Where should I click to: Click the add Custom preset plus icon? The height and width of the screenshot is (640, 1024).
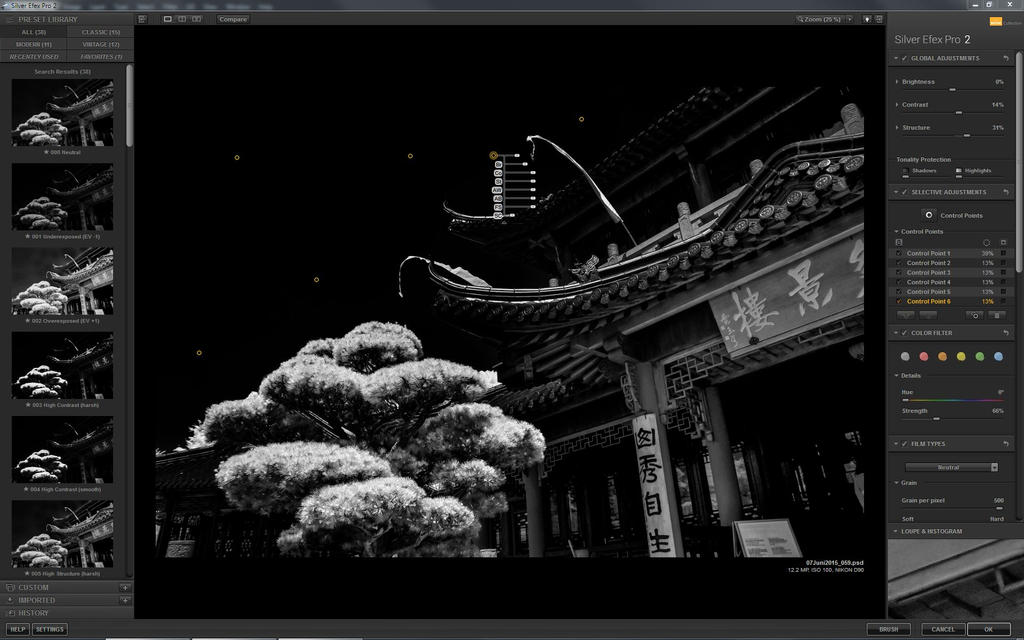click(125, 588)
